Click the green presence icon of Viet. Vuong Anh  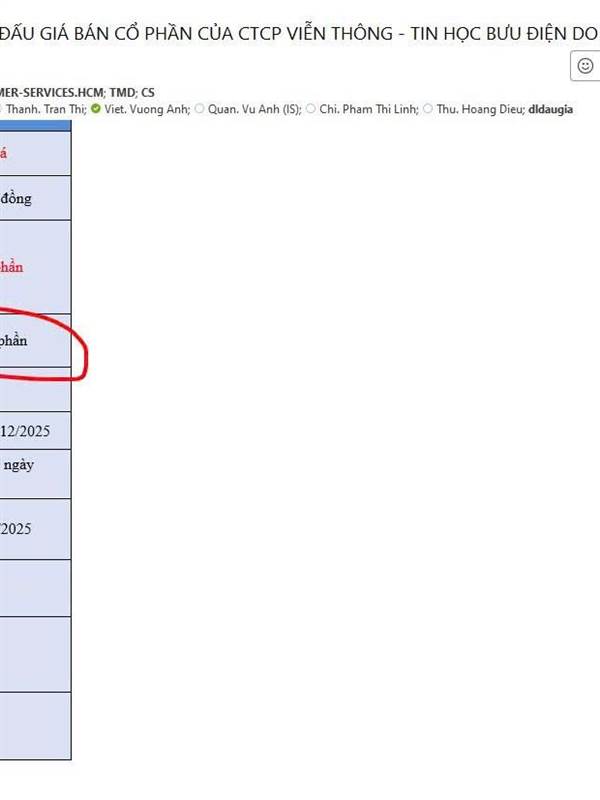pos(96,109)
